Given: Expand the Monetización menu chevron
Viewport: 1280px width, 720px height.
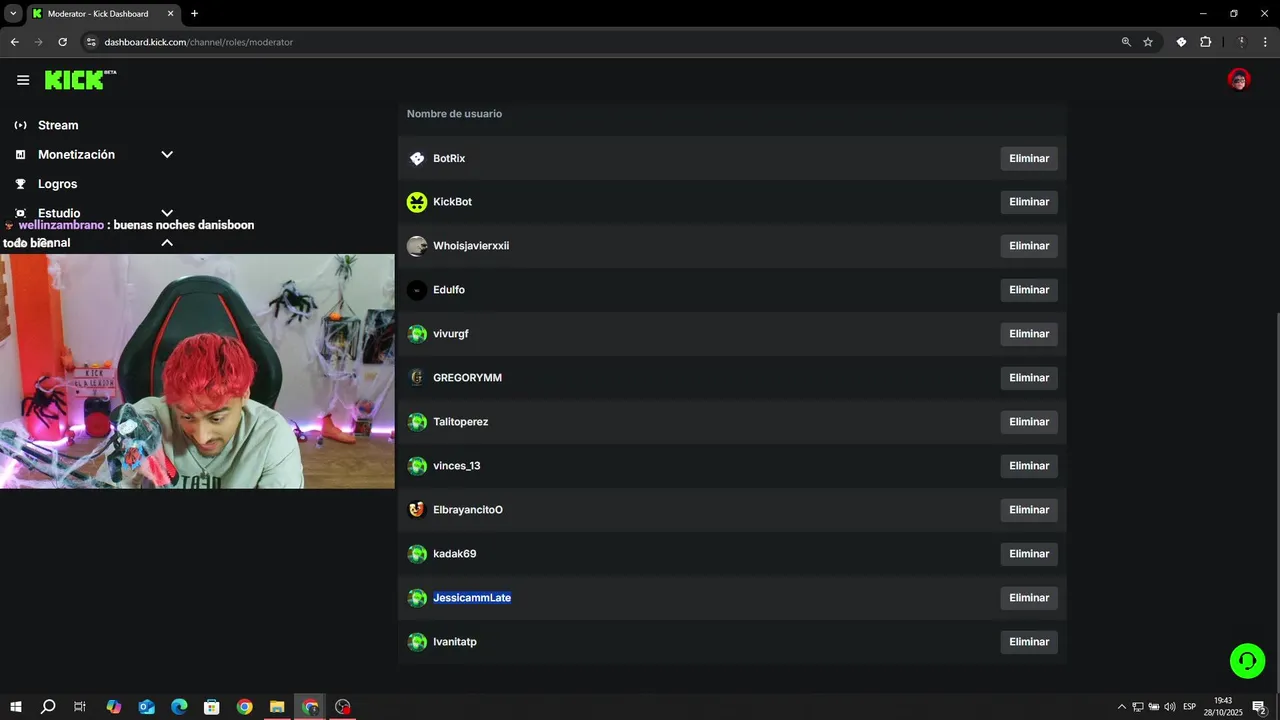Looking at the screenshot, I should 167,155.
